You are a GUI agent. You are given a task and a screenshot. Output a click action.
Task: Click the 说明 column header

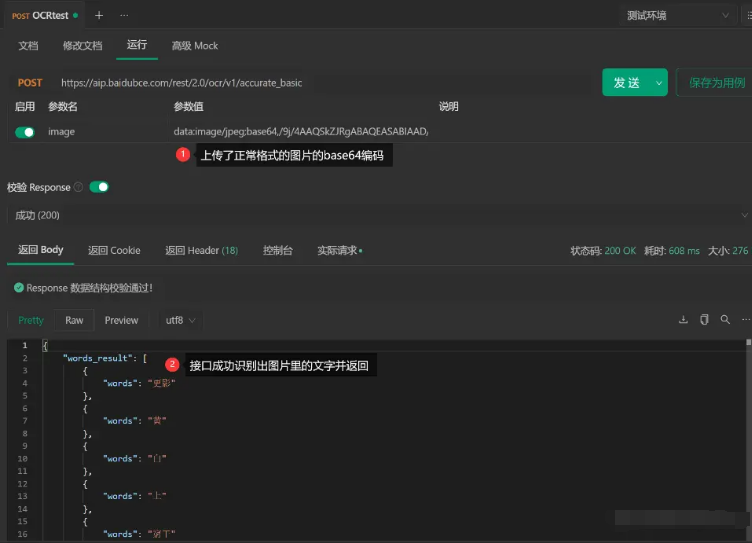click(x=448, y=106)
